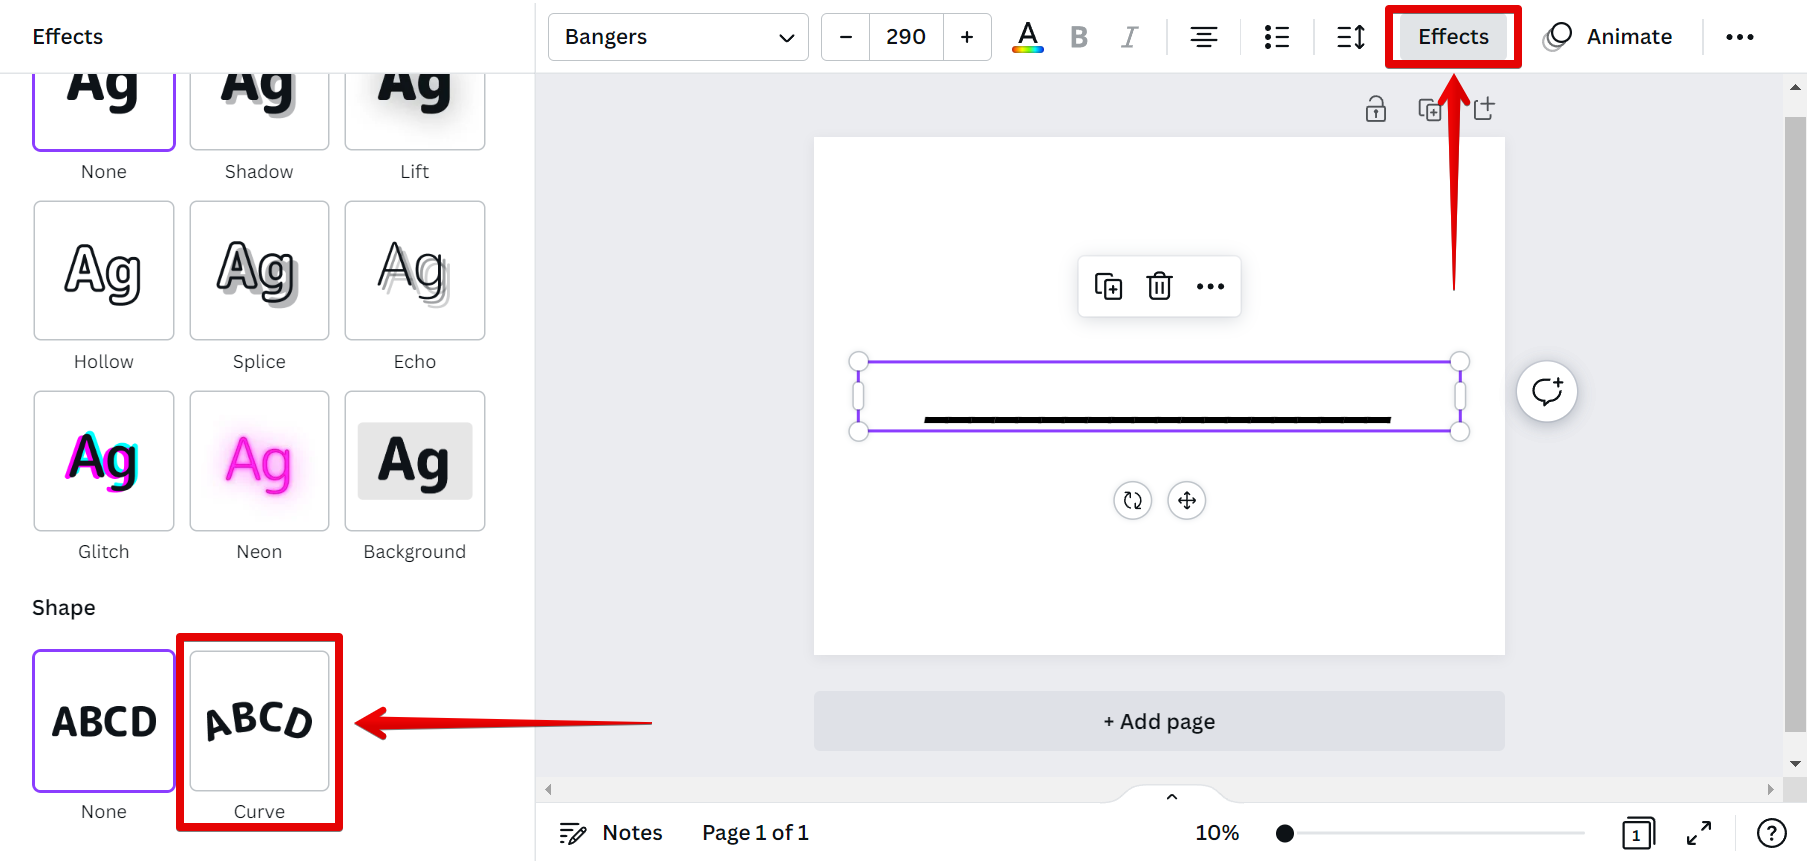Screen dimensions: 1807x861
Task: Open line spacing settings
Action: point(1351,37)
